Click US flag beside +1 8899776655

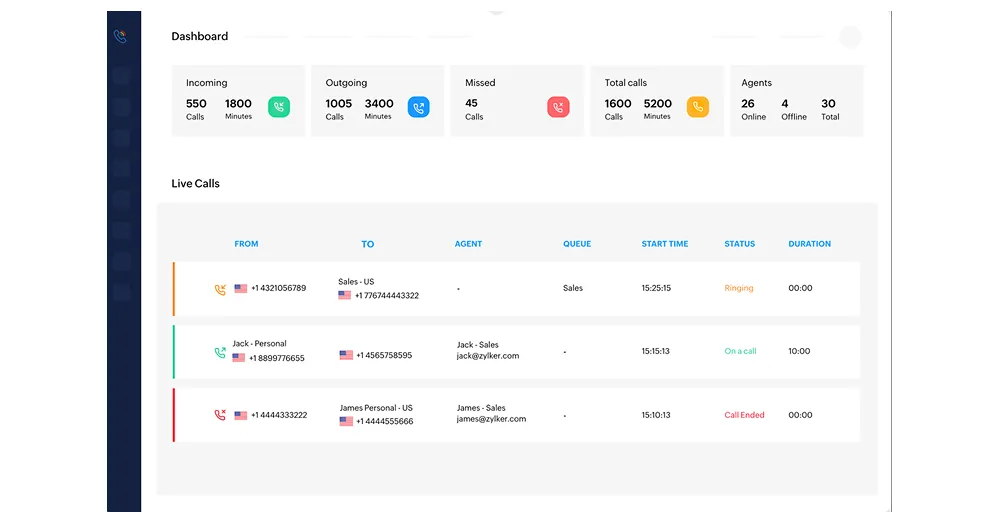pos(239,358)
